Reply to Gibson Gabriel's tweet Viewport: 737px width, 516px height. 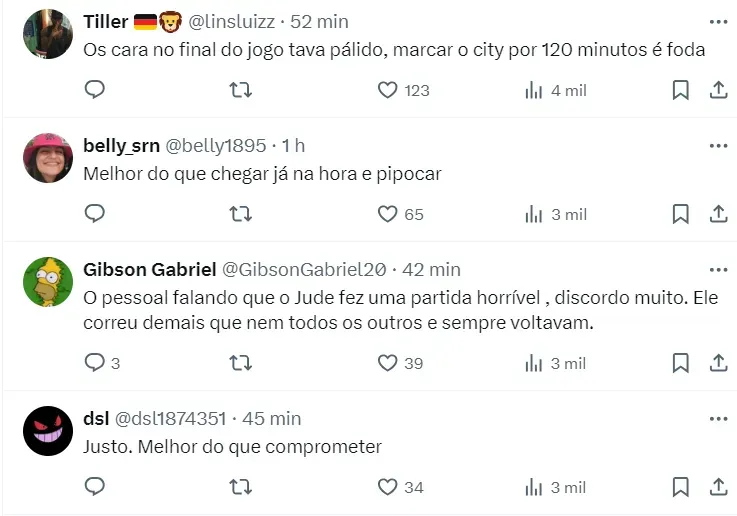point(95,363)
